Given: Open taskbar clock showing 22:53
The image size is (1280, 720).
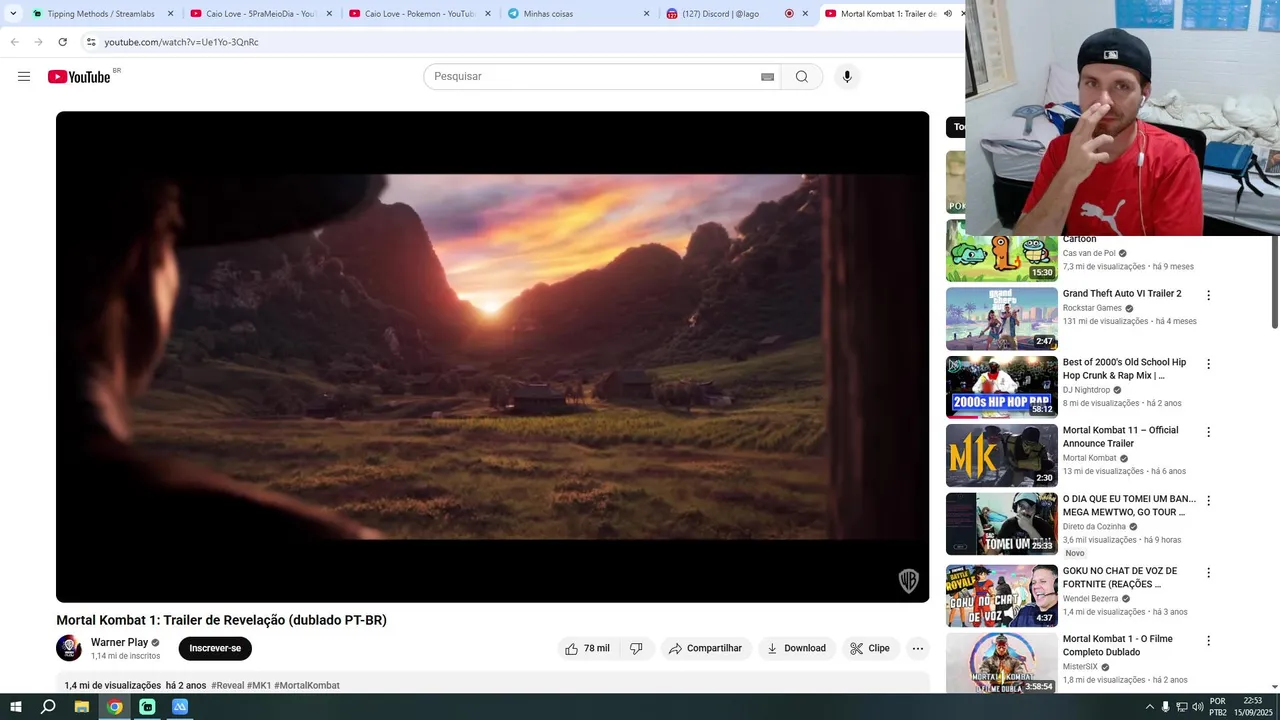Looking at the screenshot, I should point(1252,707).
